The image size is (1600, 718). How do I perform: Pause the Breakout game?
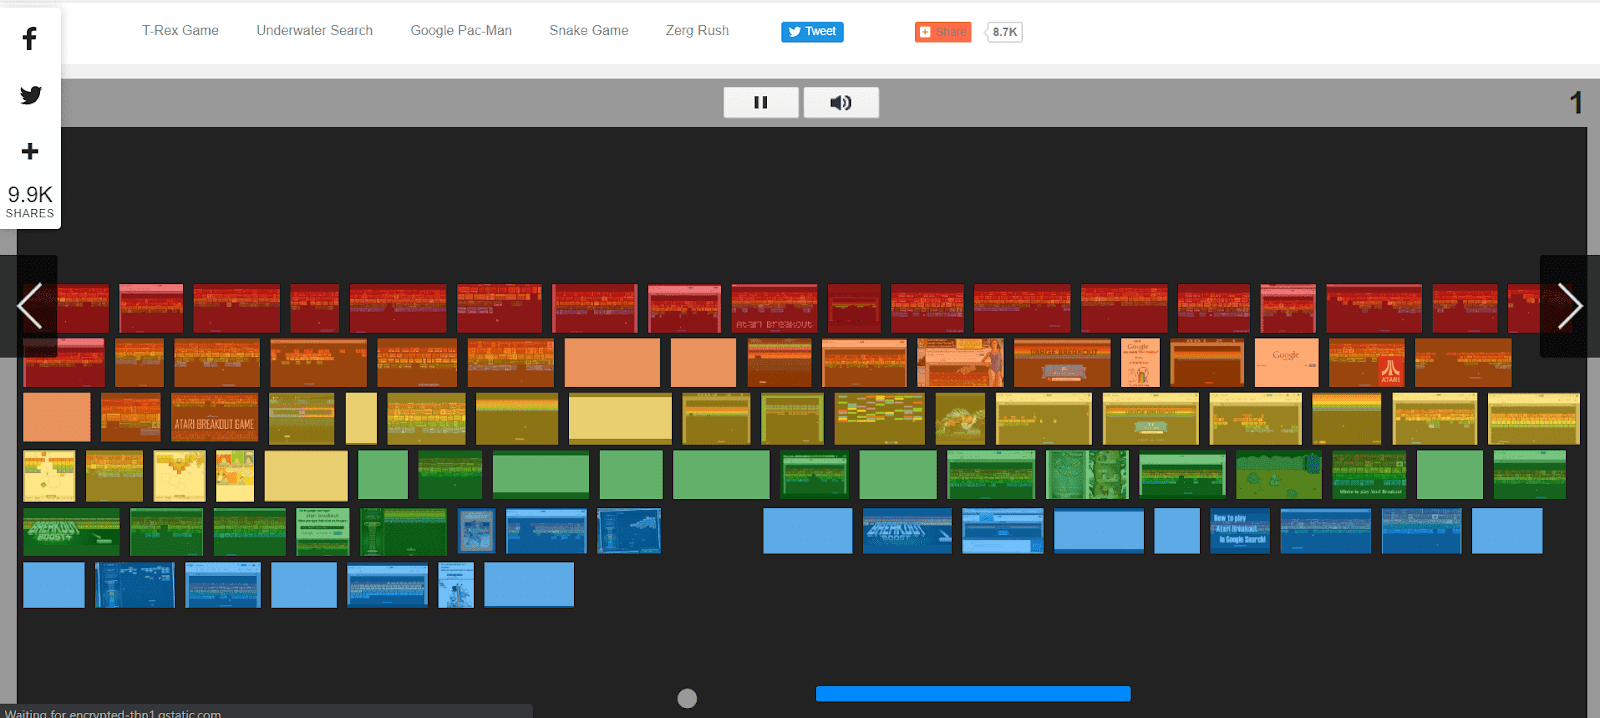761,102
